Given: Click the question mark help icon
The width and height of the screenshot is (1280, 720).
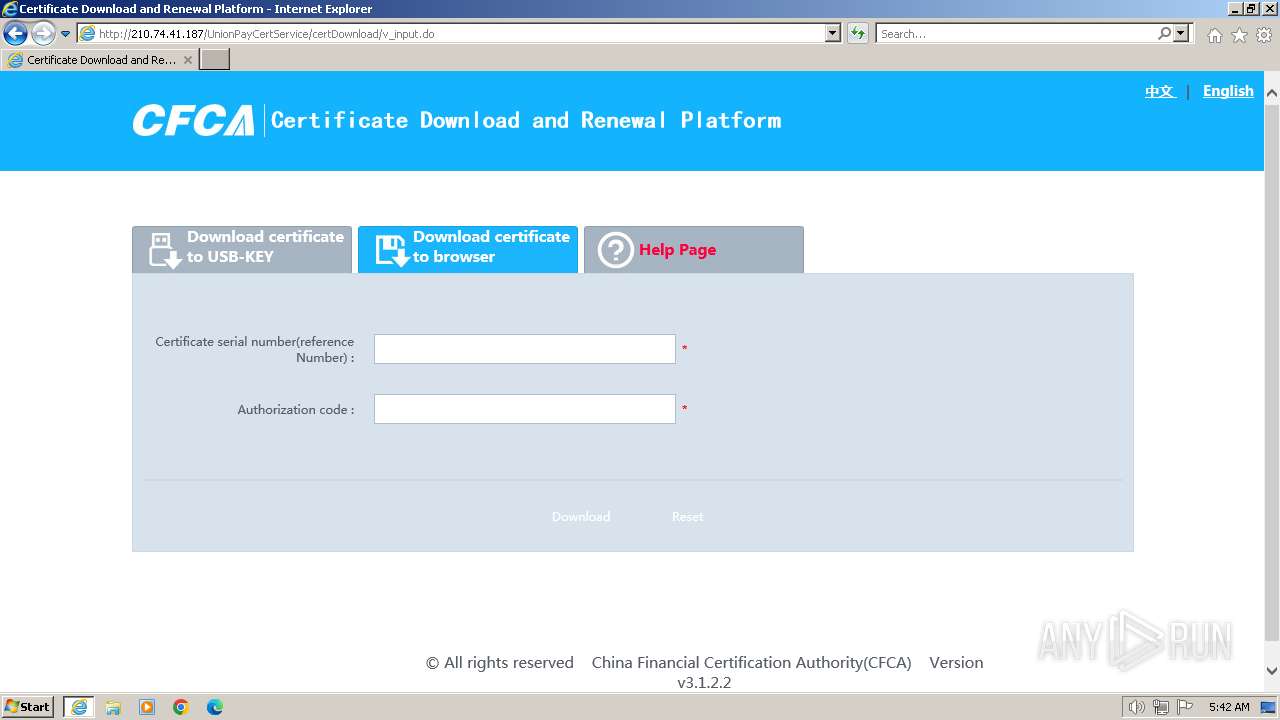Looking at the screenshot, I should [616, 250].
